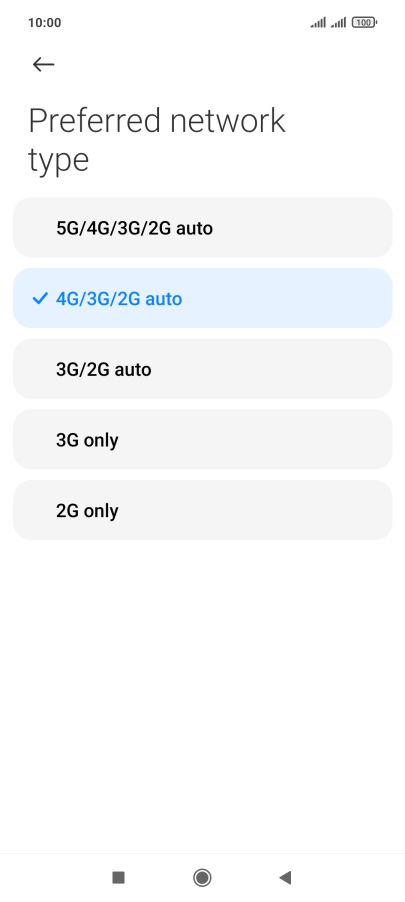Tap the back arrow above the title
This screenshot has width=405, height=902.
pos(43,64)
